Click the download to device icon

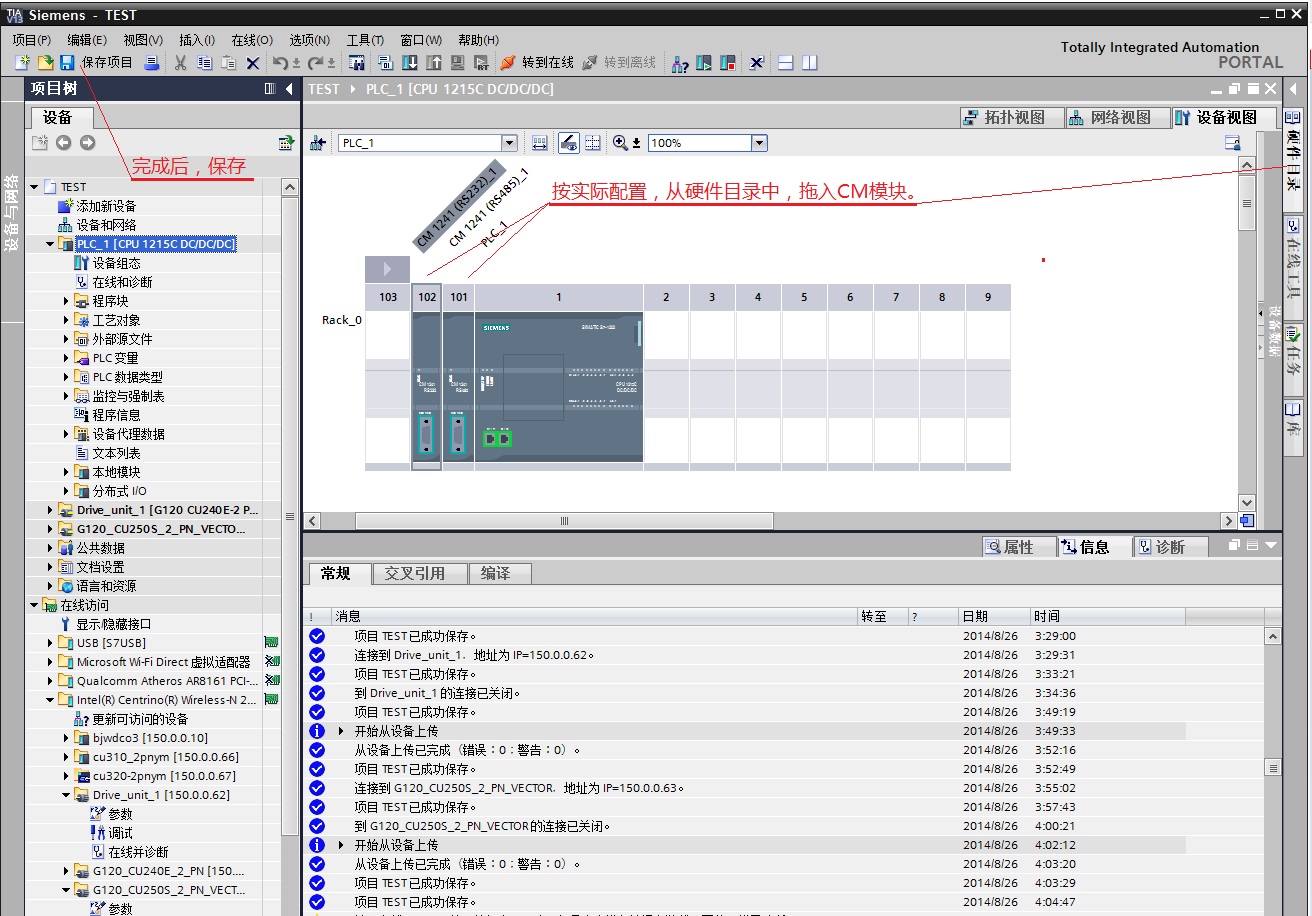tap(410, 63)
